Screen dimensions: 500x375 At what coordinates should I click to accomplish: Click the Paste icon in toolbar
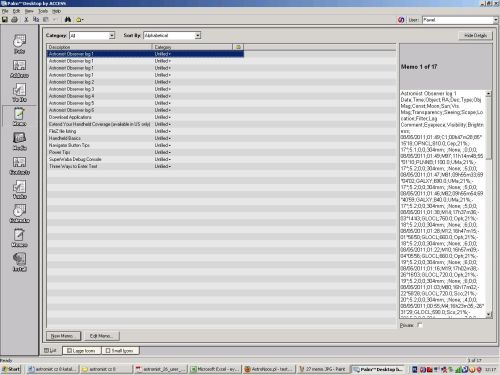(x=46, y=20)
